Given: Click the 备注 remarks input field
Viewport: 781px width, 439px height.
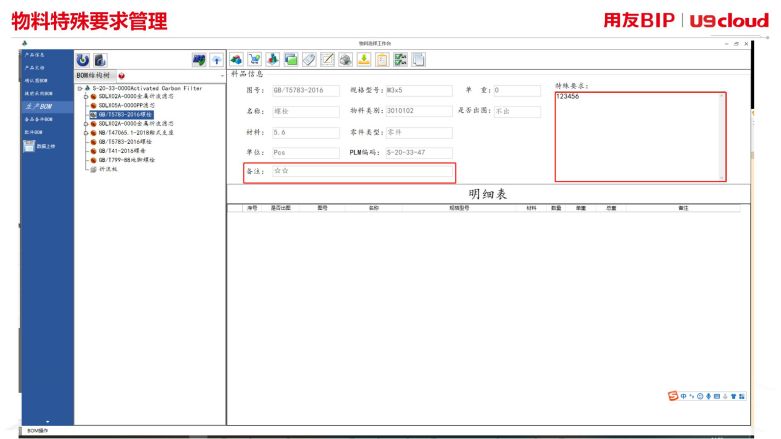Looking at the screenshot, I should pyautogui.click(x=363, y=171).
